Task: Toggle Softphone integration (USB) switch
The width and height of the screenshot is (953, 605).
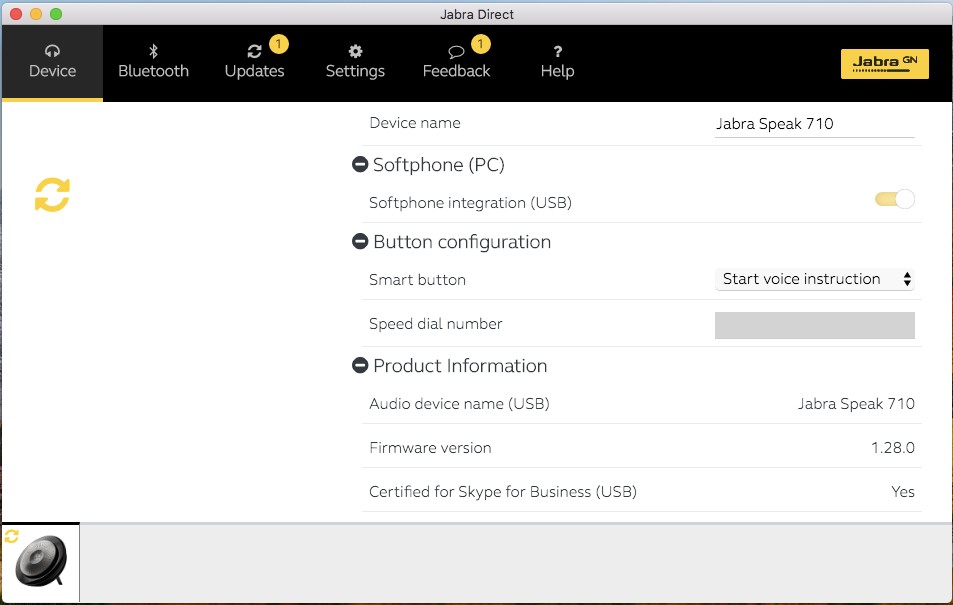Action: 895,199
